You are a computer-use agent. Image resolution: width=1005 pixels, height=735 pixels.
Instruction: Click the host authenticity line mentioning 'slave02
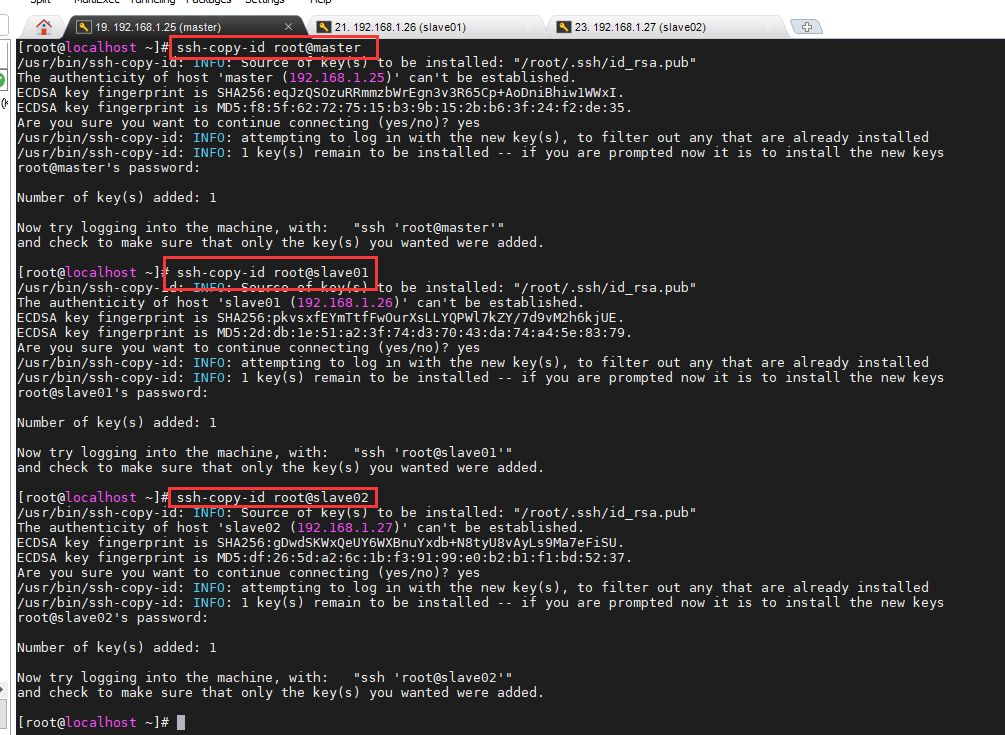click(x=301, y=527)
